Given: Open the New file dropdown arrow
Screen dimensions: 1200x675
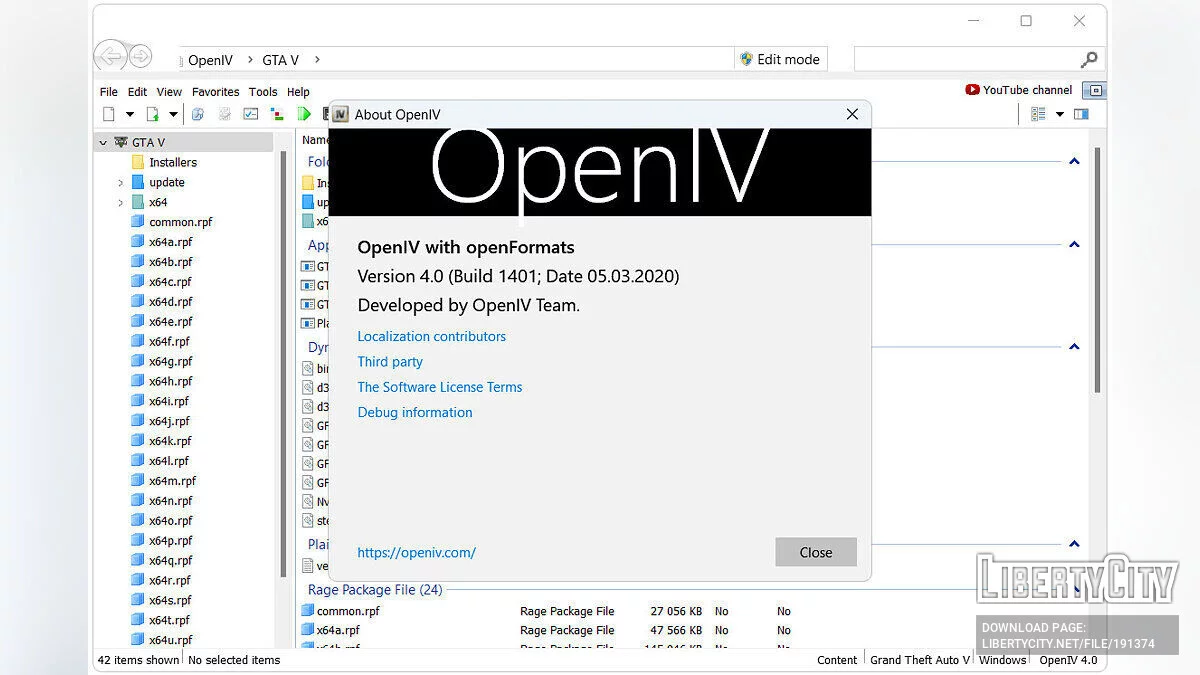Looking at the screenshot, I should [x=129, y=114].
